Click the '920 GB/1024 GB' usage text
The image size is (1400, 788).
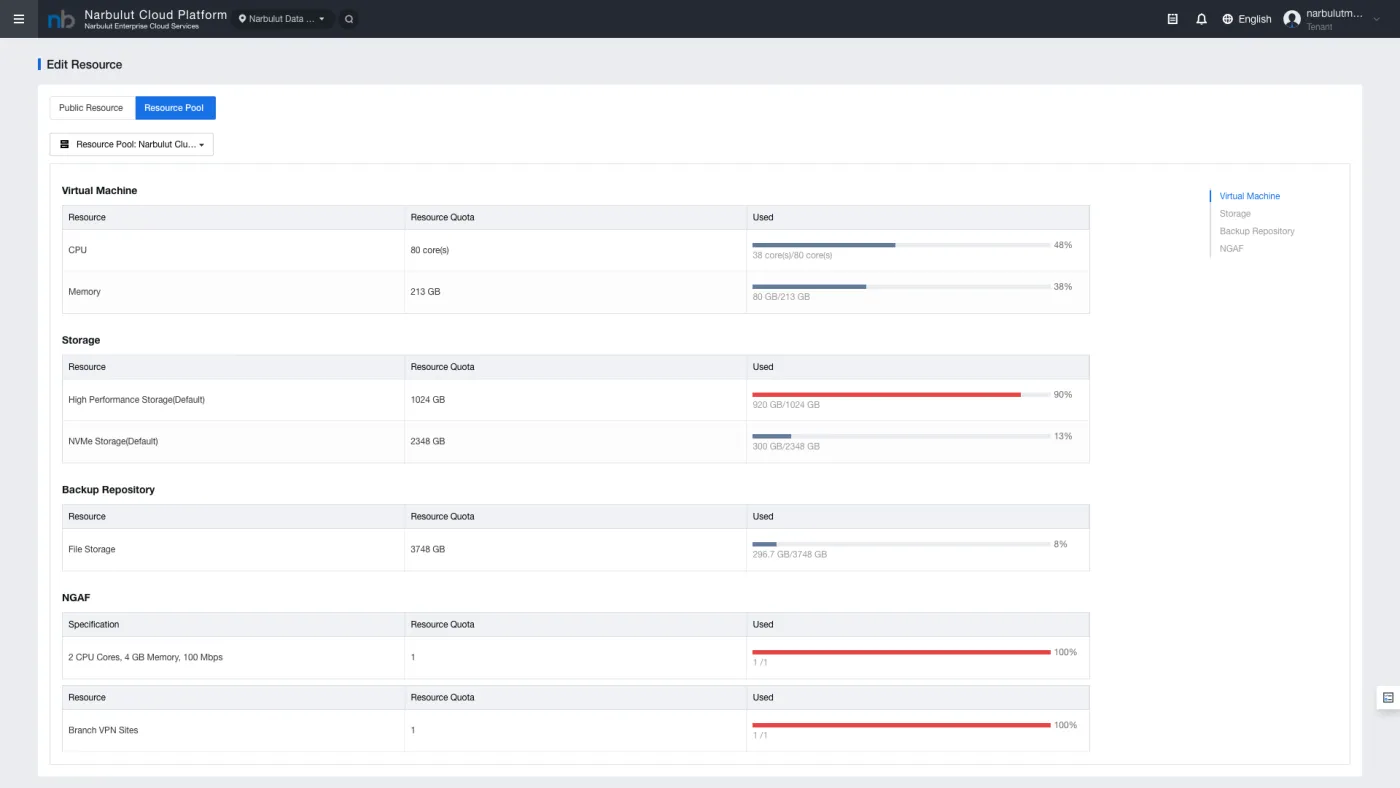[x=786, y=405]
